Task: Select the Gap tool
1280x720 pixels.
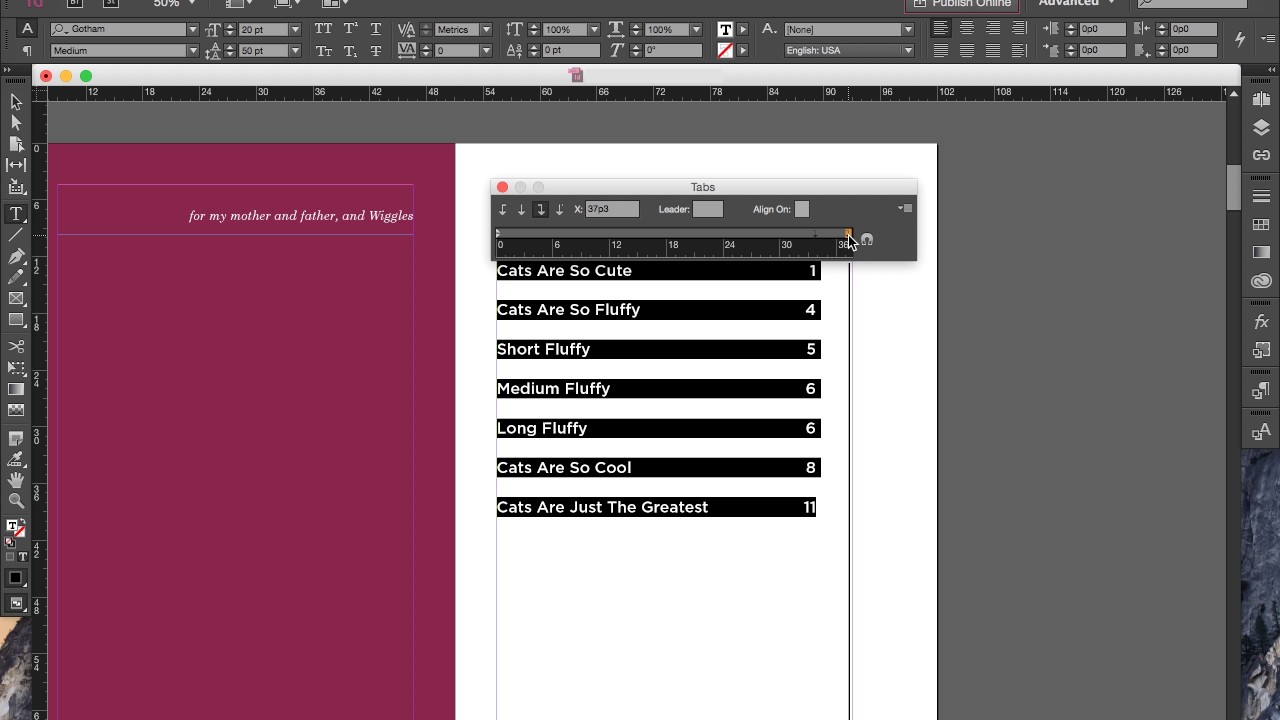Action: click(16, 165)
